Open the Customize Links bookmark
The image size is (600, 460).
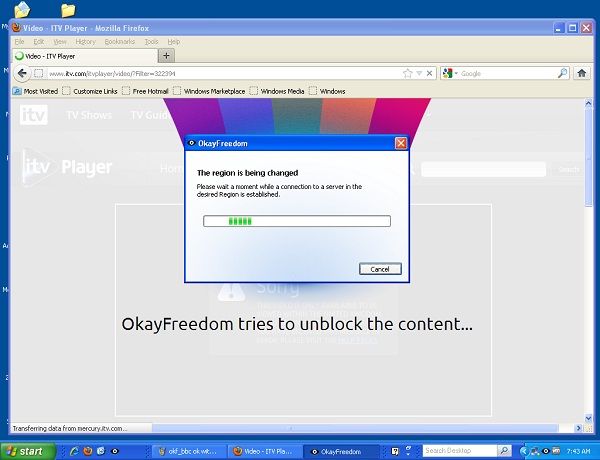pyautogui.click(x=90, y=91)
